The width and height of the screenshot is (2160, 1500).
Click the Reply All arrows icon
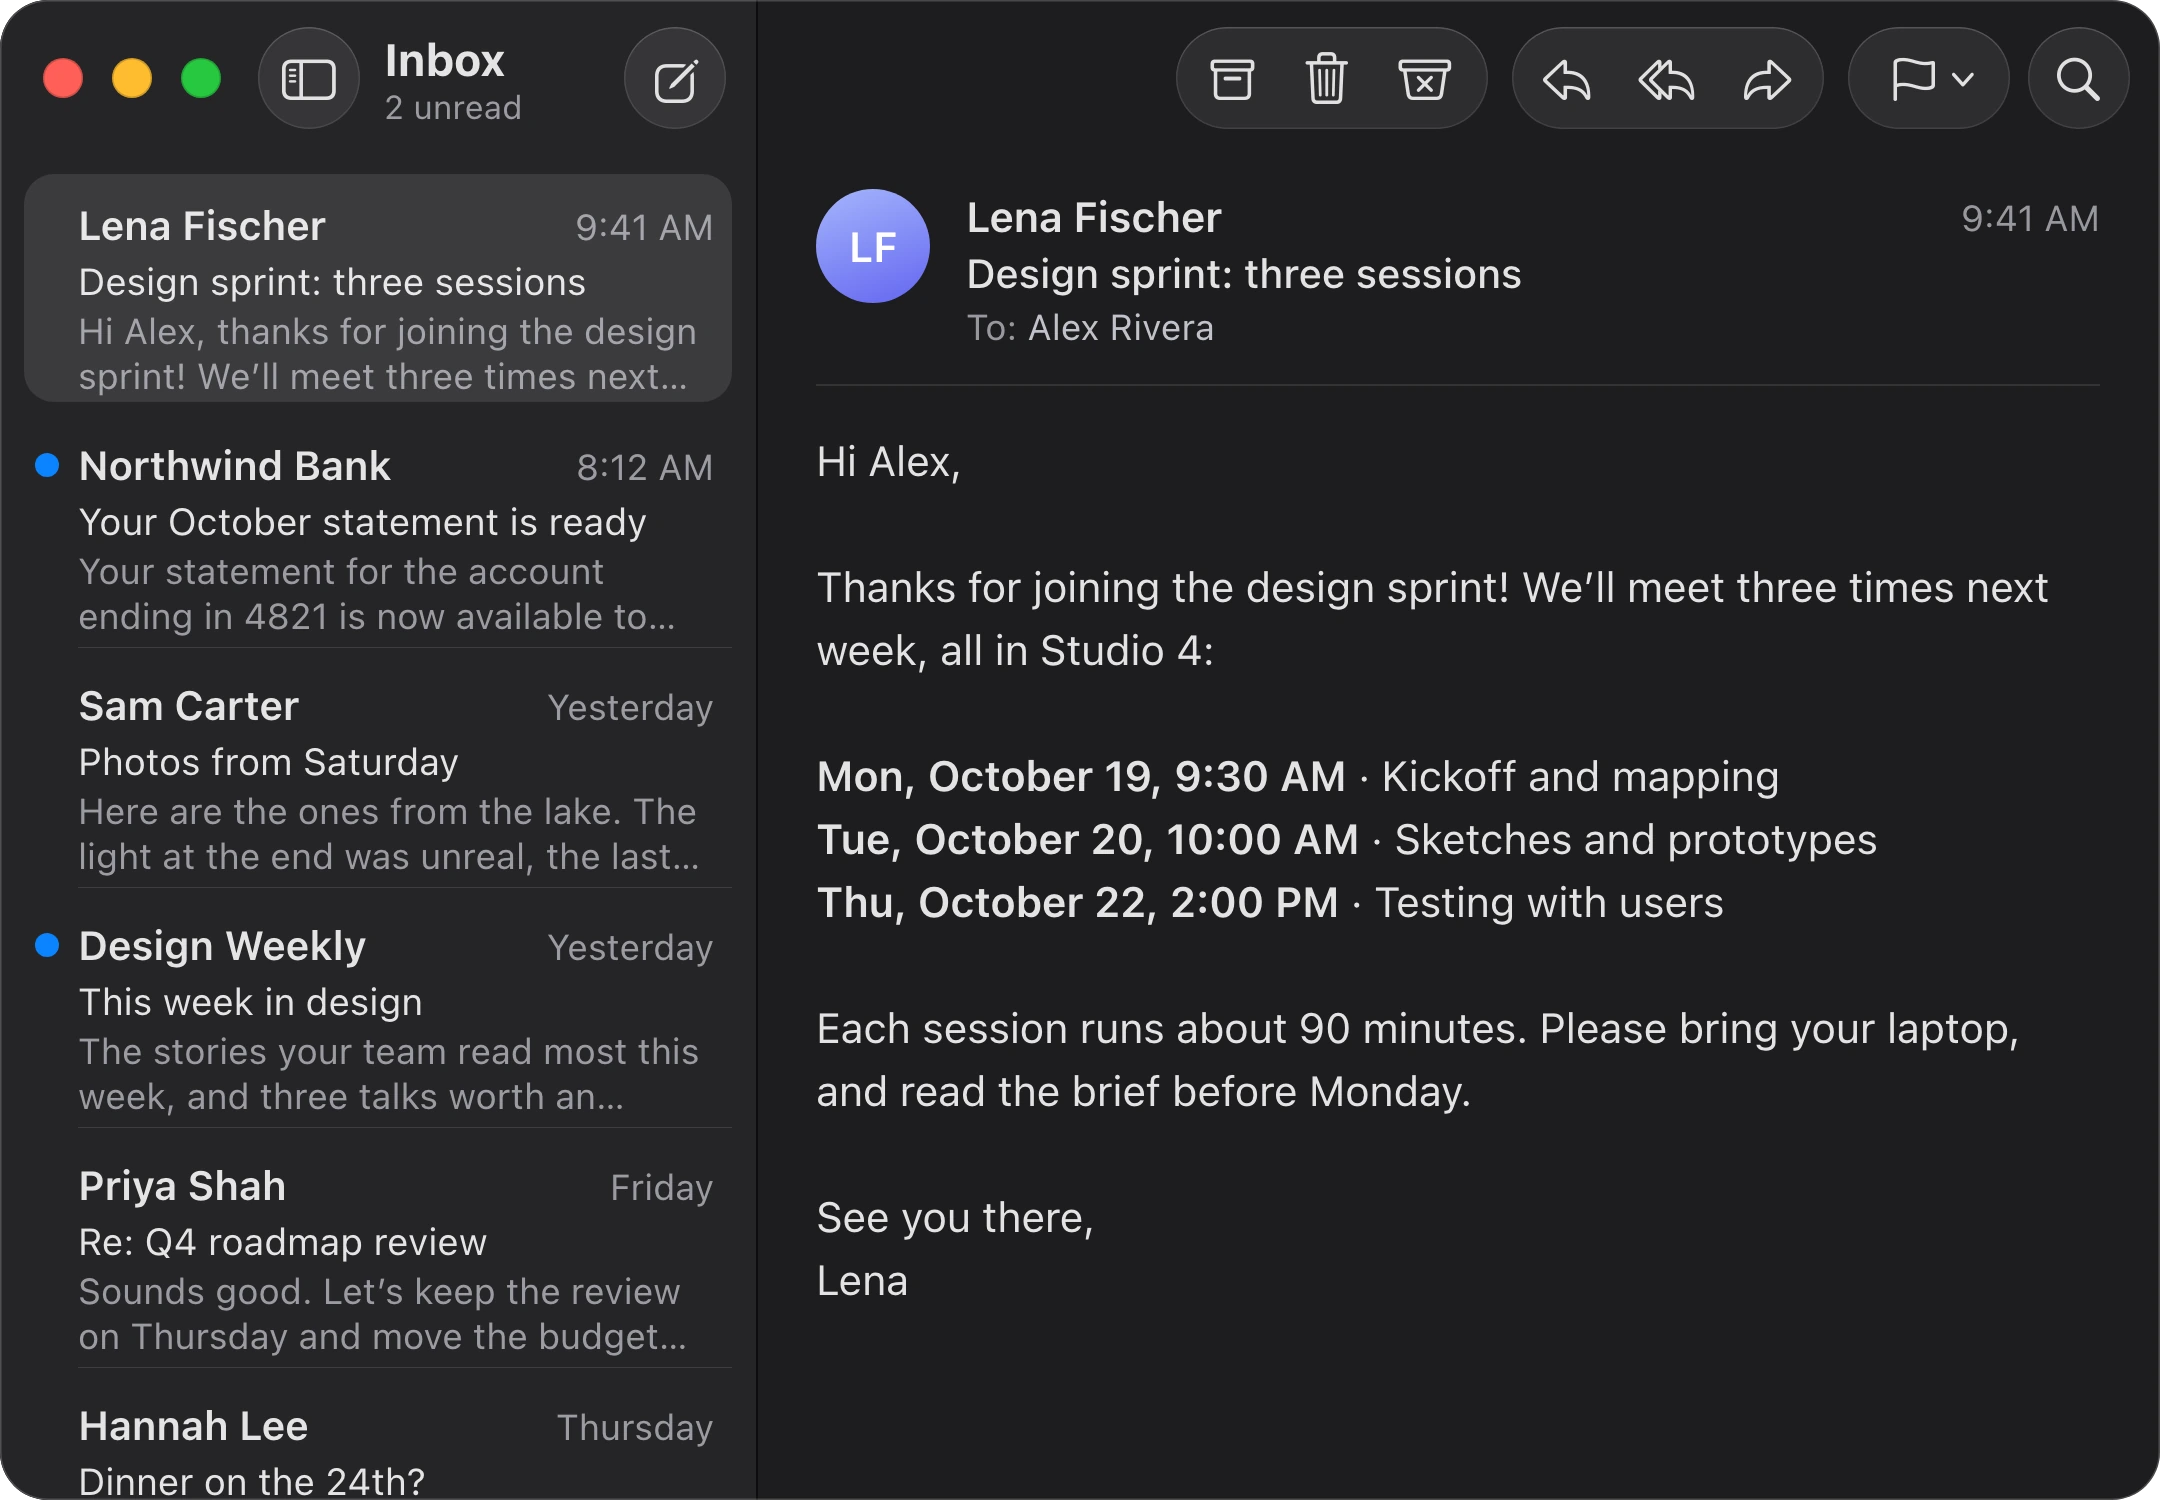[x=1666, y=80]
